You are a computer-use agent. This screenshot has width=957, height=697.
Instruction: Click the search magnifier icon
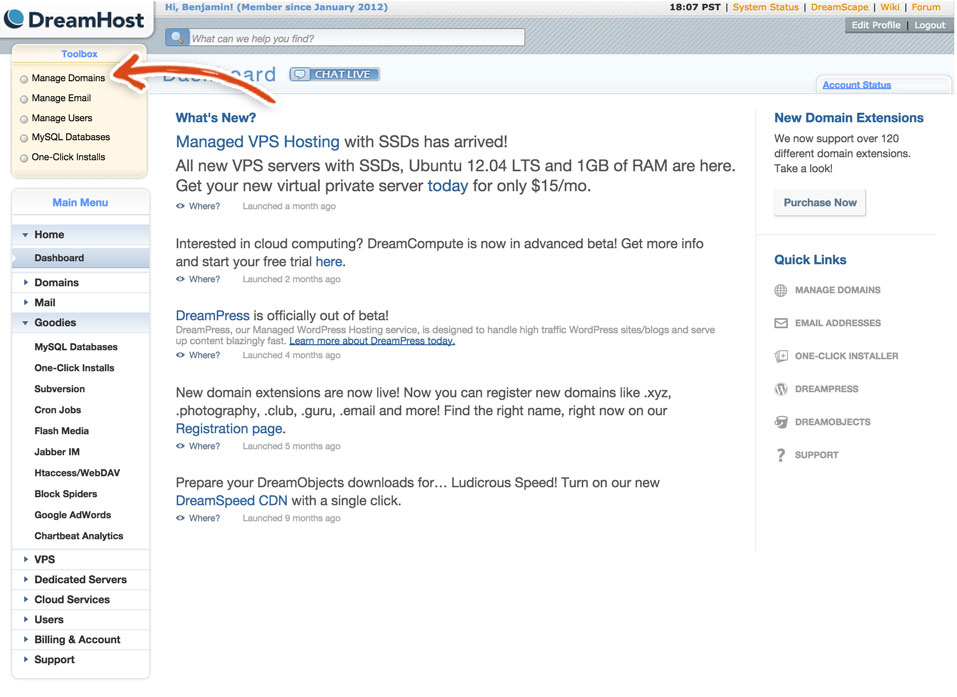click(x=177, y=38)
